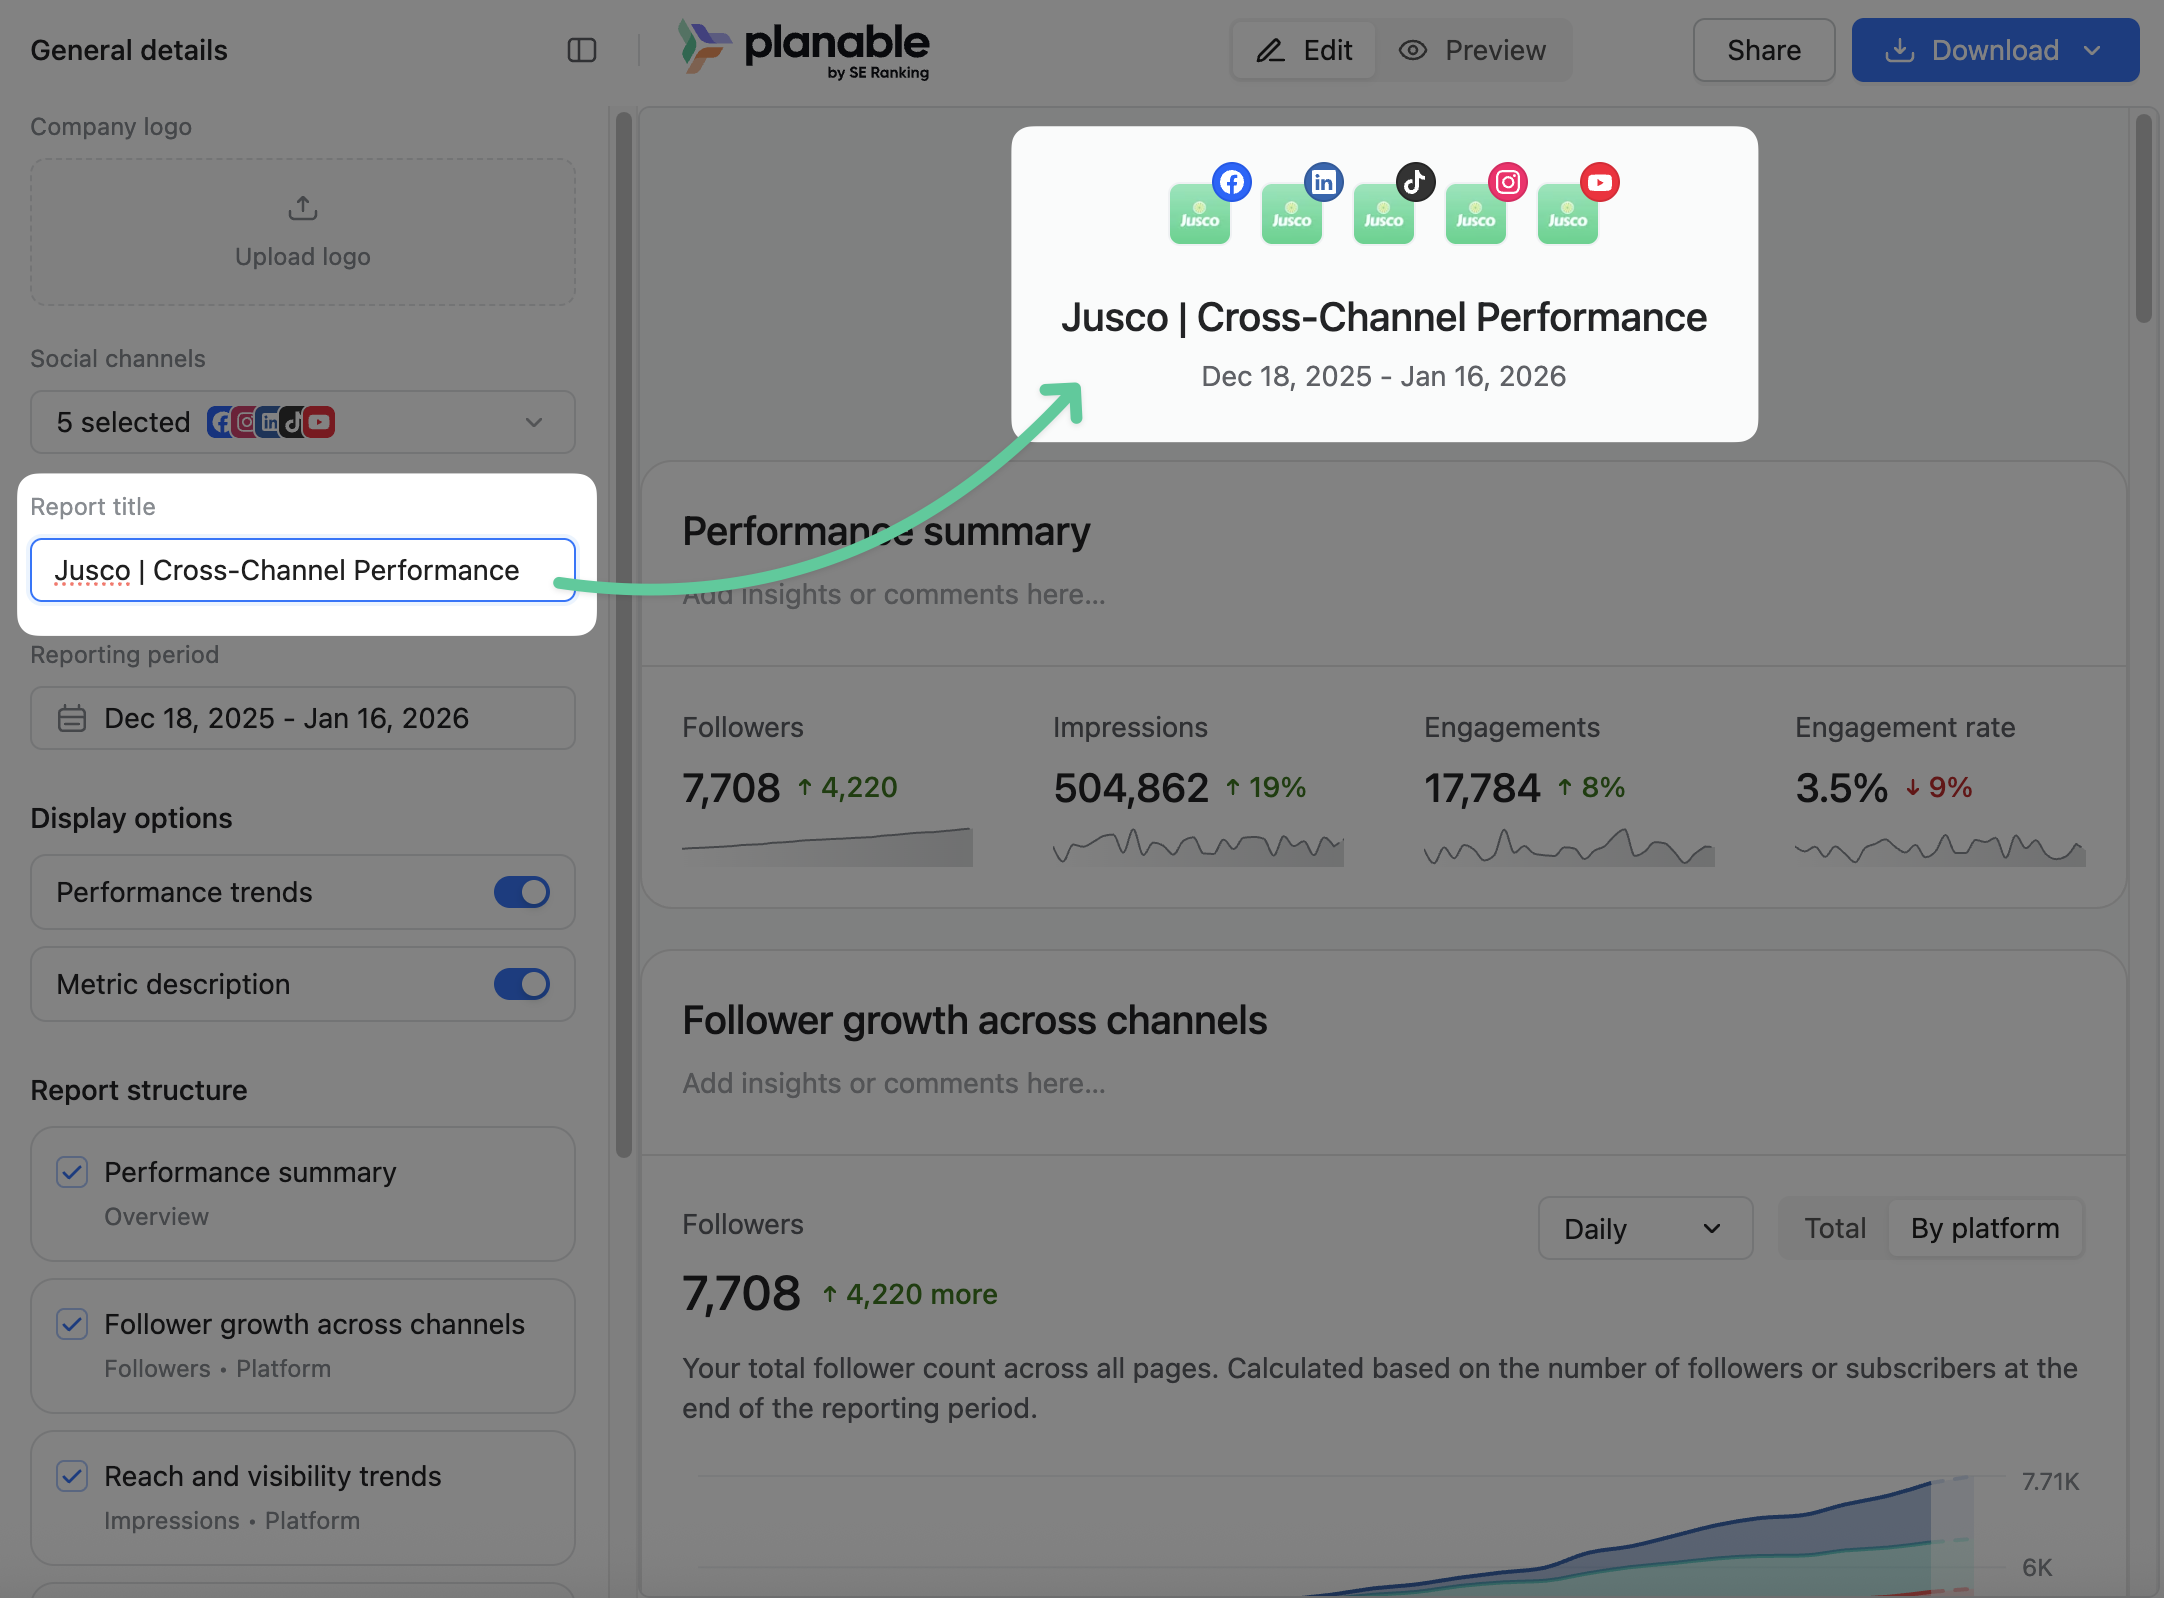Click the Instagram Jusco channel icon
Viewport: 2164px width, 1598px height.
coord(1476,213)
